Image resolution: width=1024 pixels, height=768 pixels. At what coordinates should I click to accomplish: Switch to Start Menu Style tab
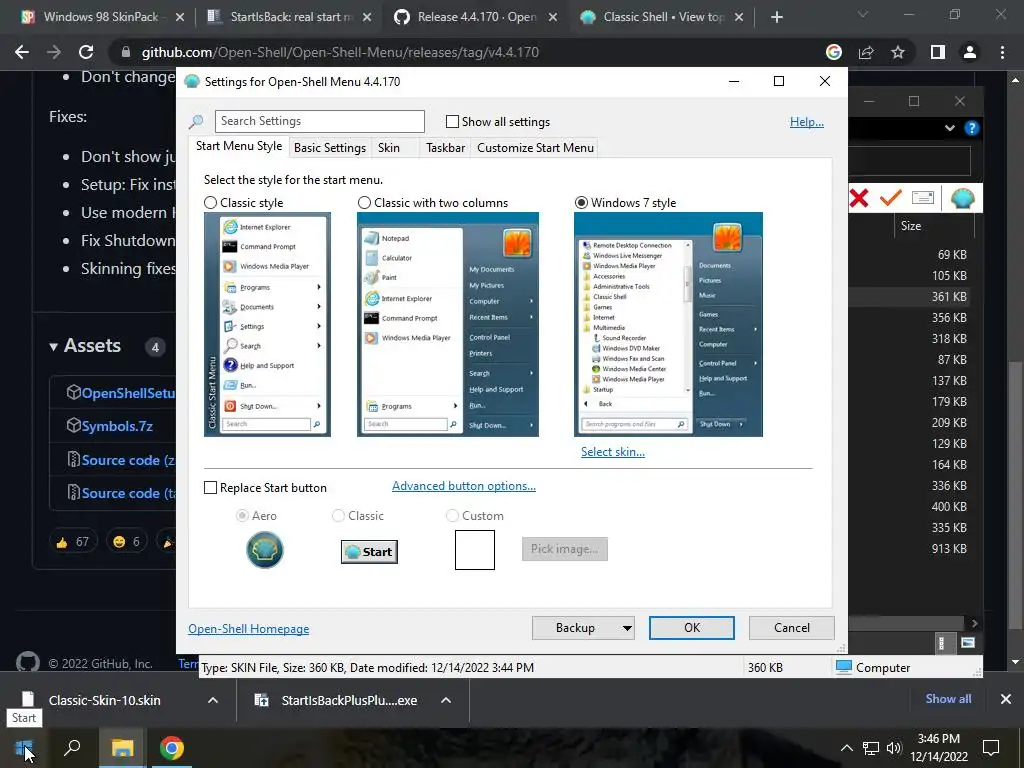coord(239,146)
